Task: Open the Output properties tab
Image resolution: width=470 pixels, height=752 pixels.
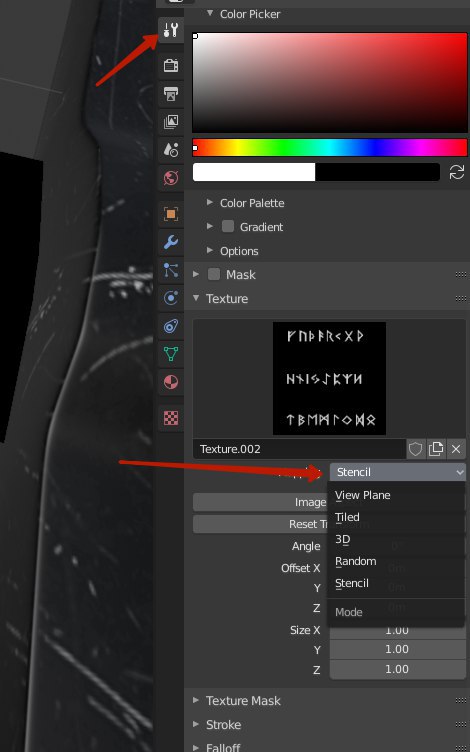Action: pos(171,94)
